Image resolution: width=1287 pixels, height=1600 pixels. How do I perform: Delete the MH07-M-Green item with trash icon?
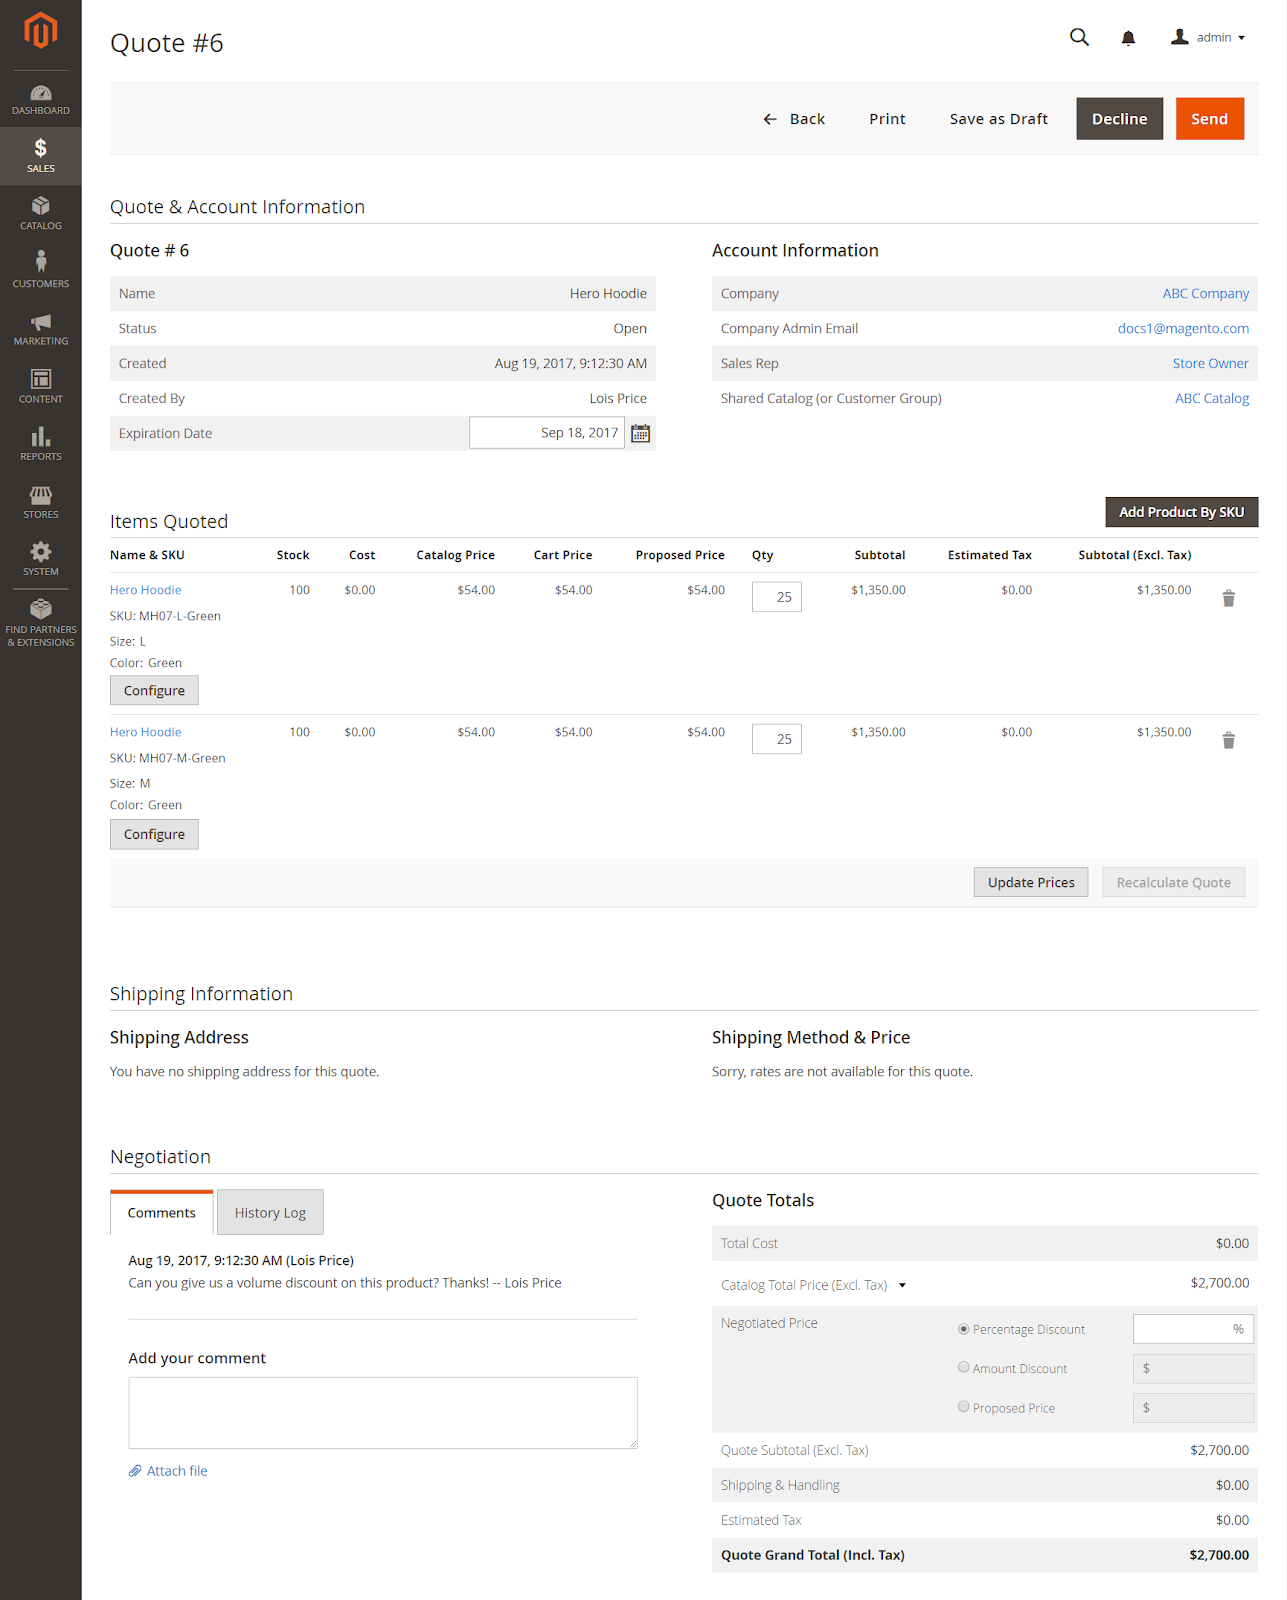click(1229, 740)
